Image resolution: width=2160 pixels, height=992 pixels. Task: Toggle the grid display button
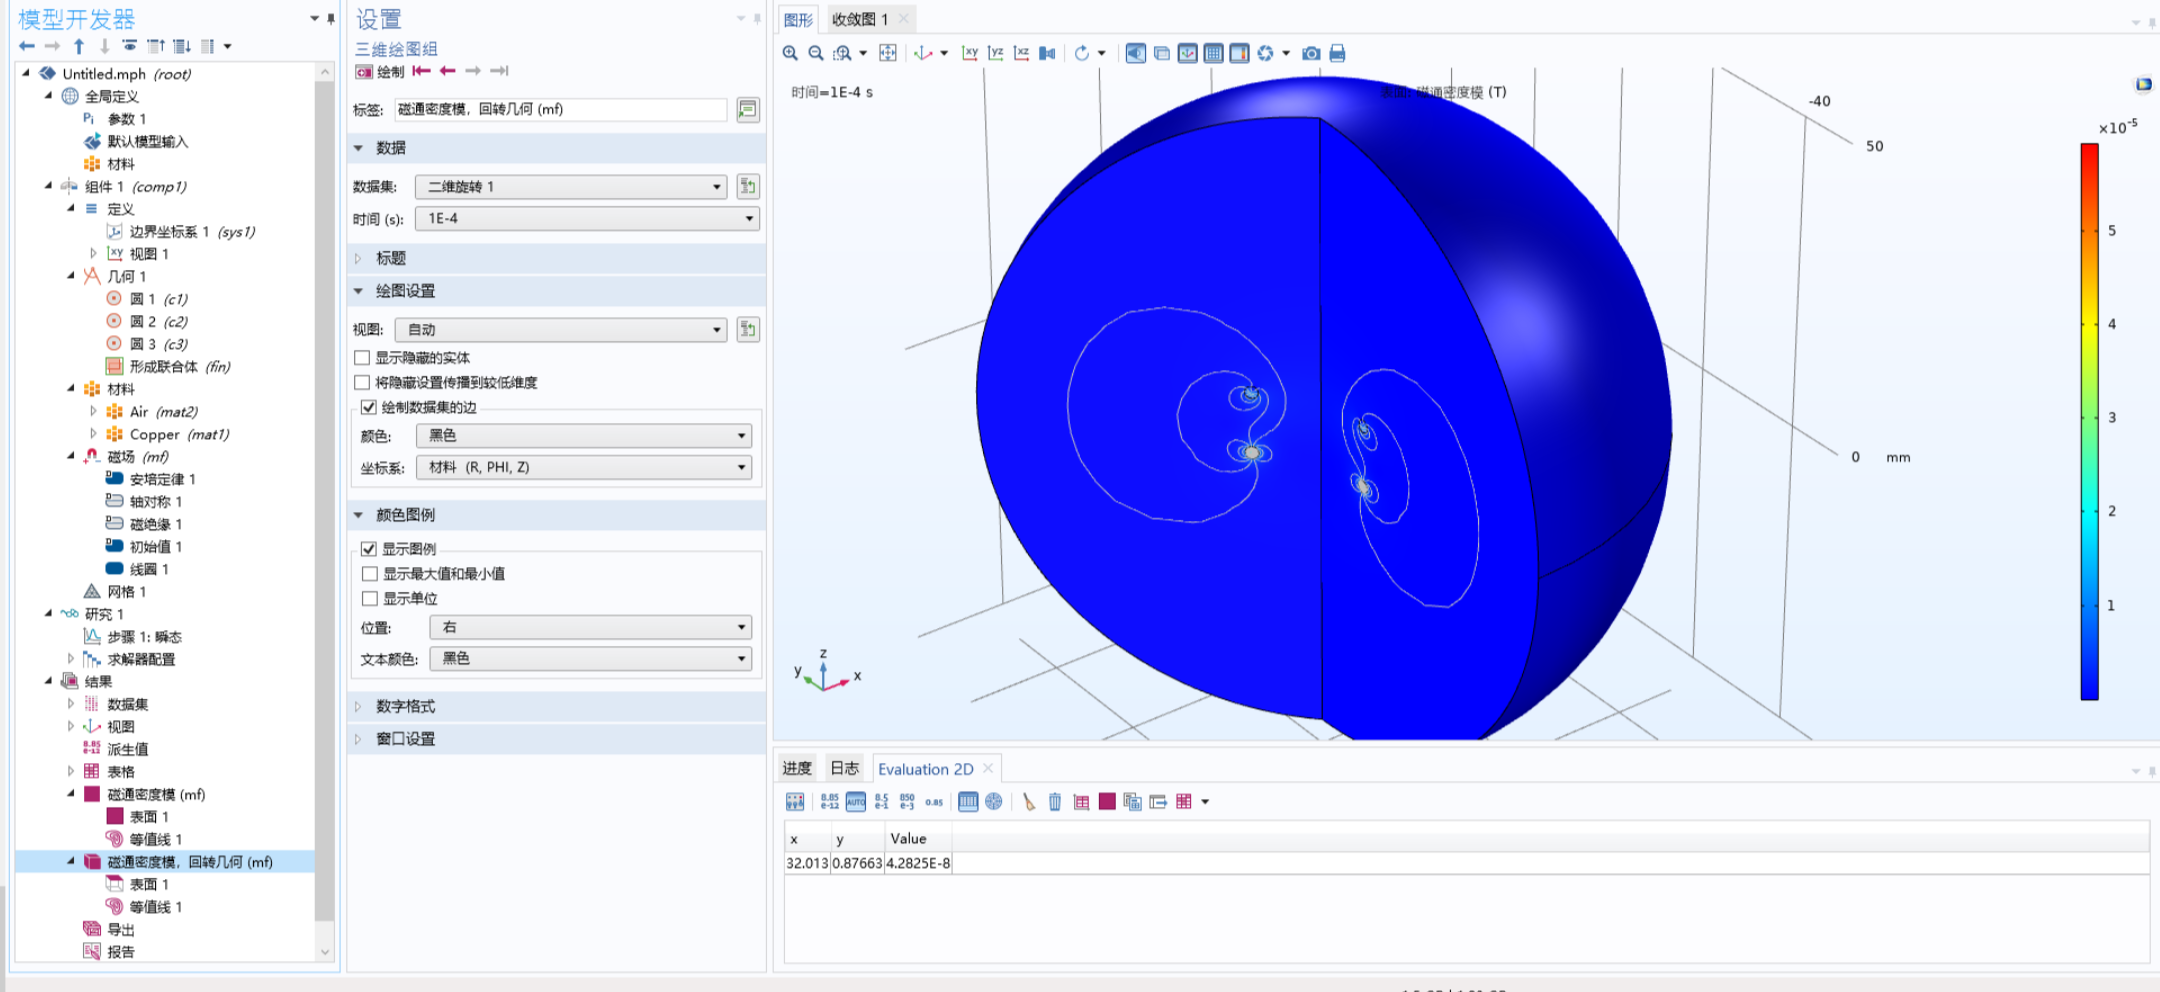(x=1213, y=53)
